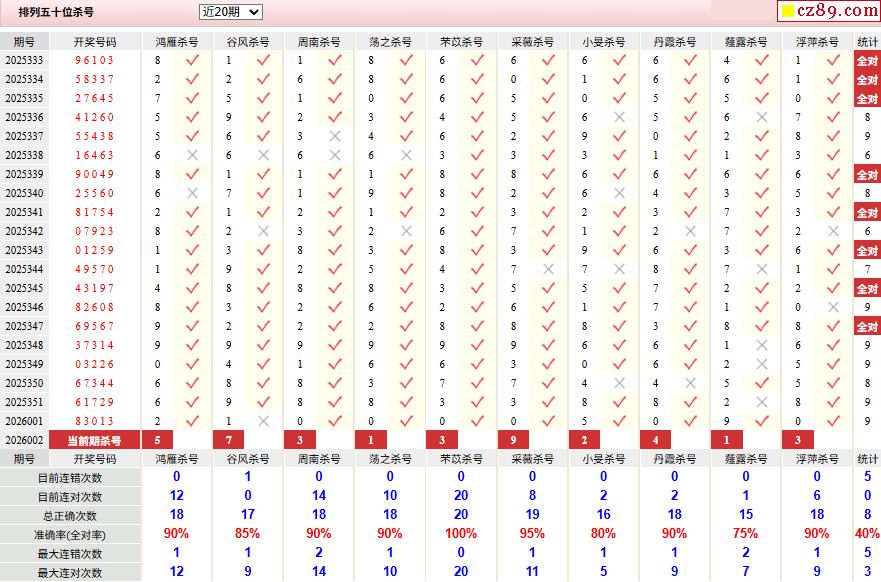Click the 最大连对次数 row label
The height and width of the screenshot is (582, 881).
coord(70,572)
